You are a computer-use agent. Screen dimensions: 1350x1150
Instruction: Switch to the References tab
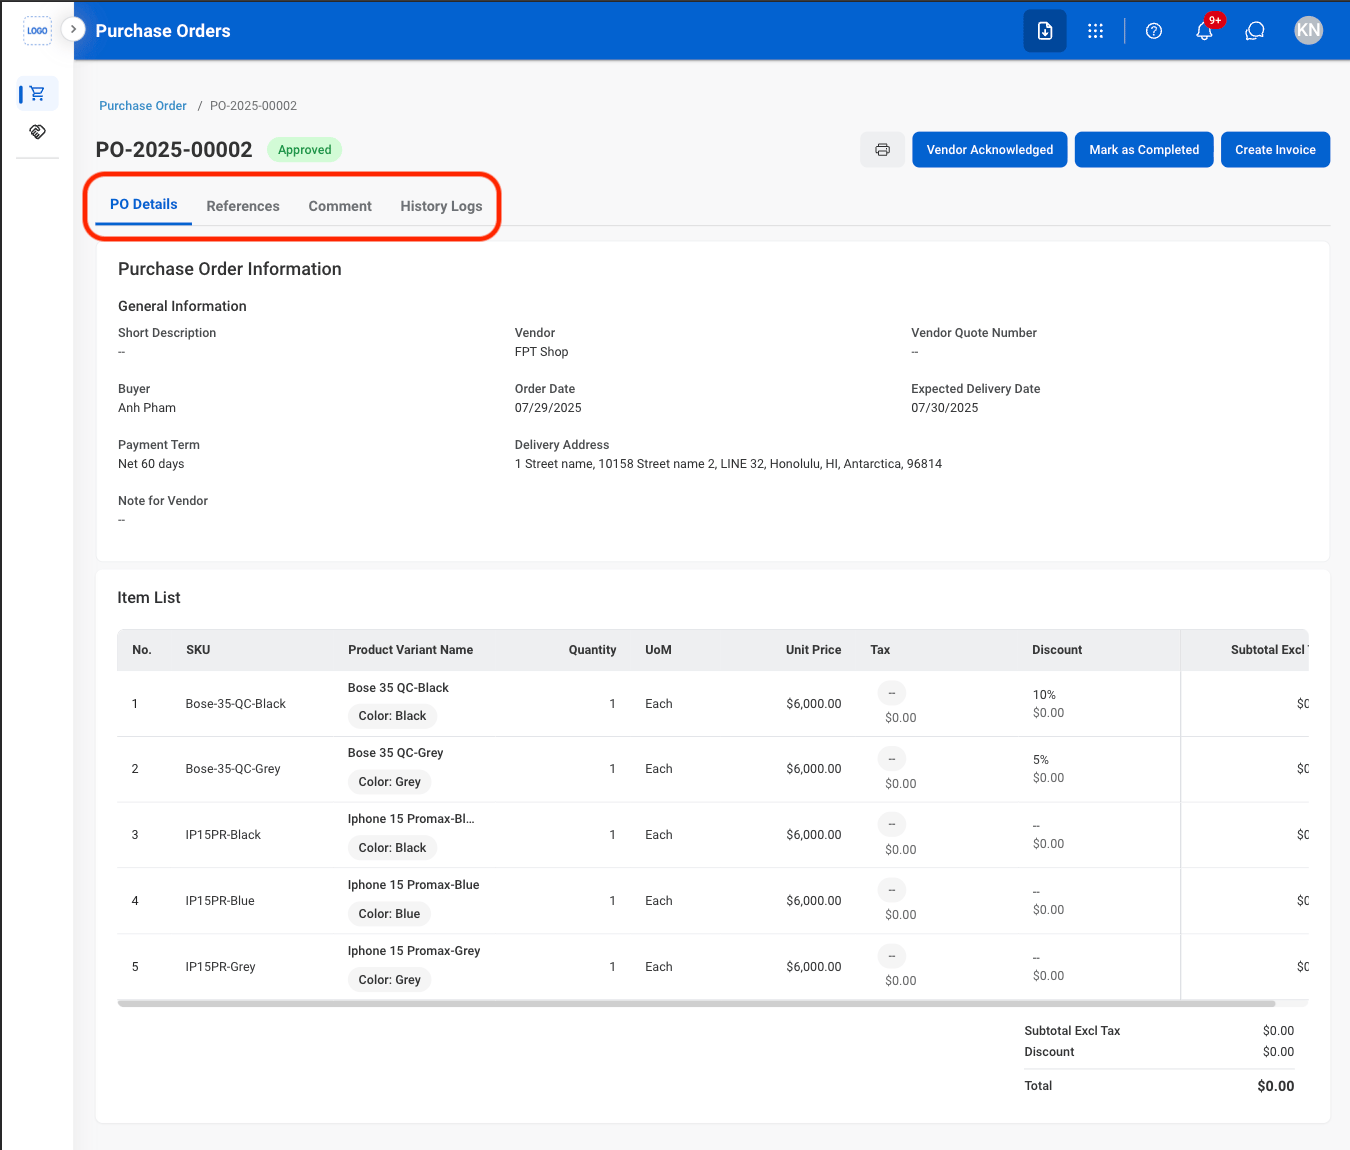click(x=243, y=206)
